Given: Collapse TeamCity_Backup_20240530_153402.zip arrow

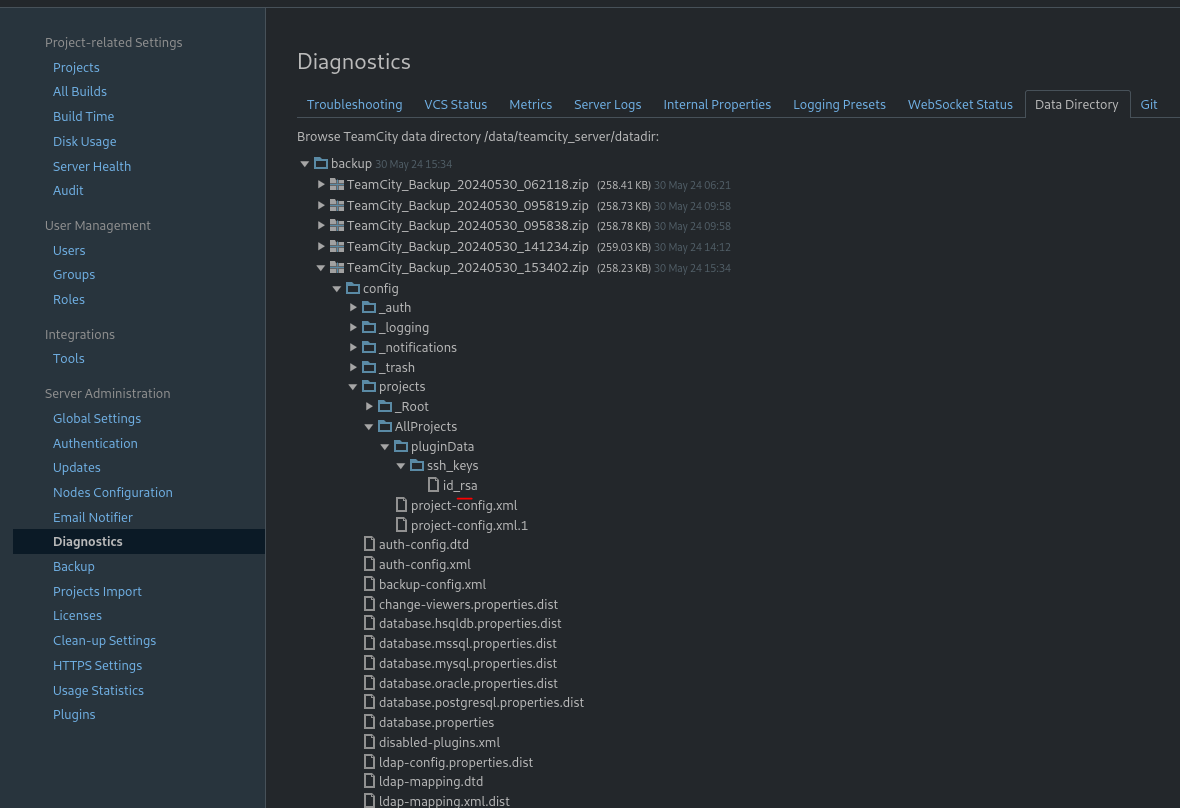Looking at the screenshot, I should [321, 268].
